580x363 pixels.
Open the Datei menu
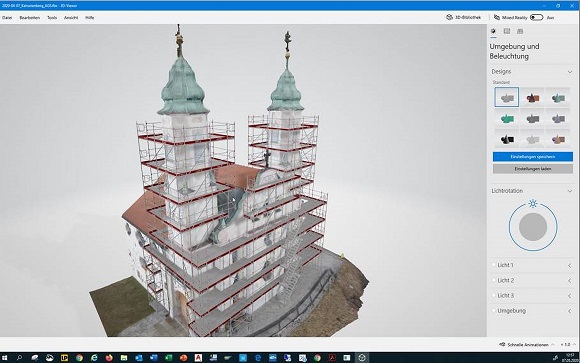click(x=7, y=17)
